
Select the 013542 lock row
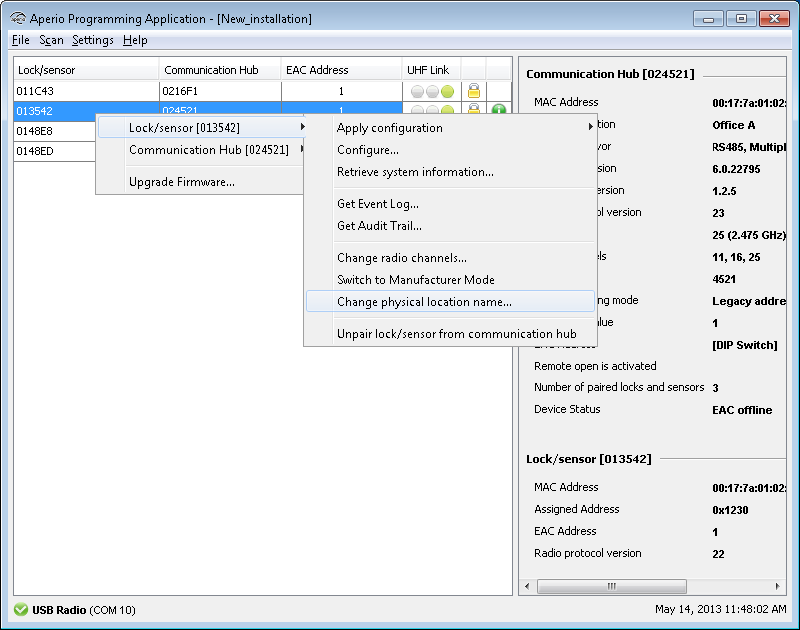55,109
